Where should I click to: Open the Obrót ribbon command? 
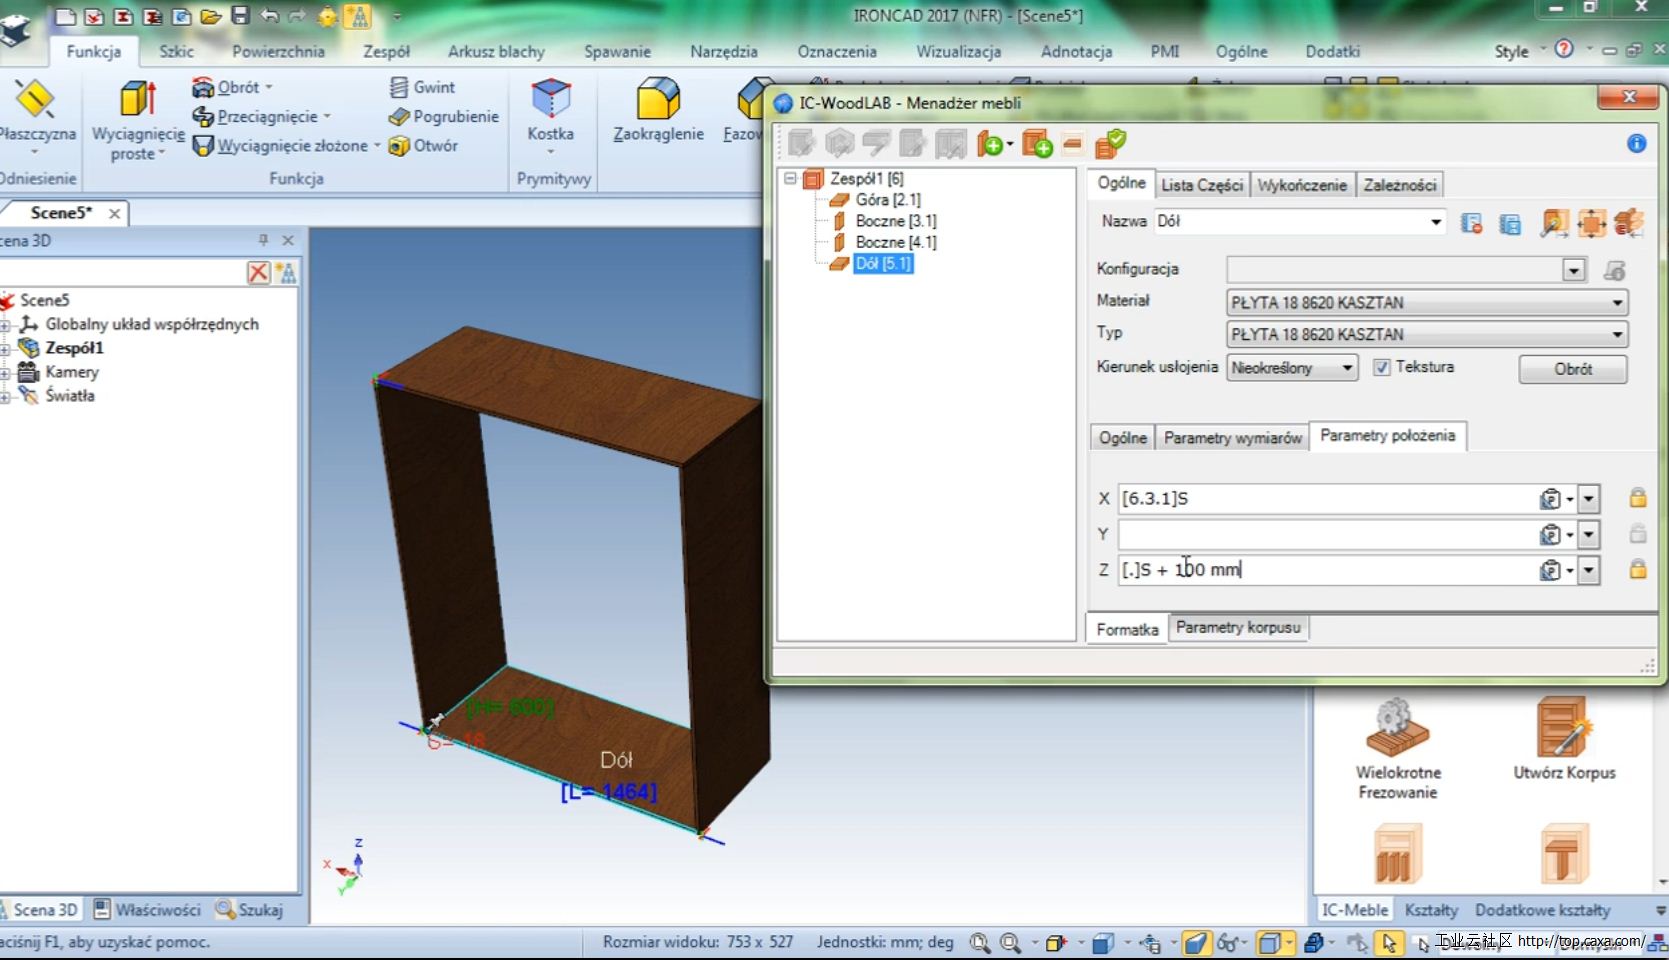(x=232, y=87)
